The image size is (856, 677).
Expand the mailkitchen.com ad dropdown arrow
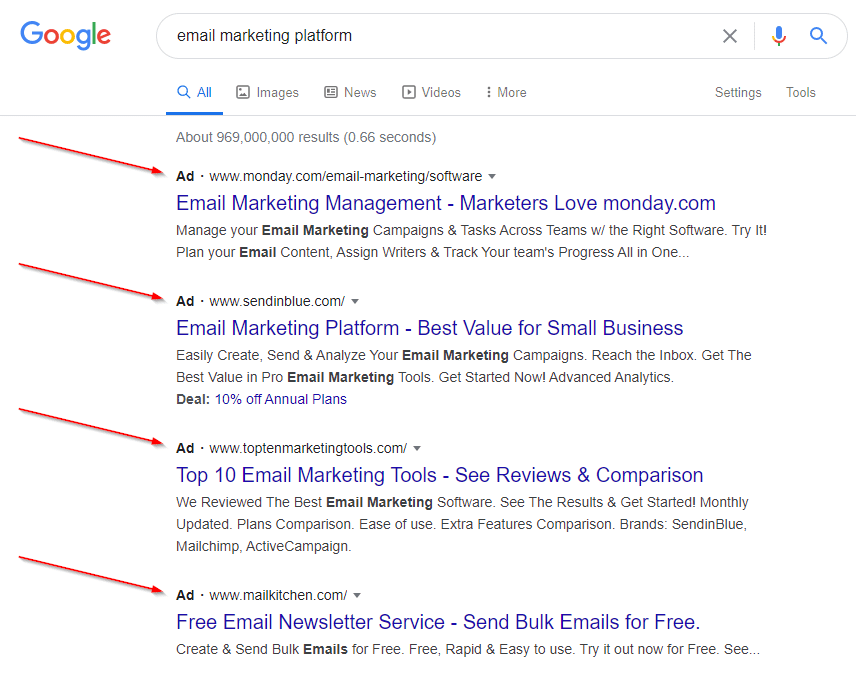(x=357, y=595)
